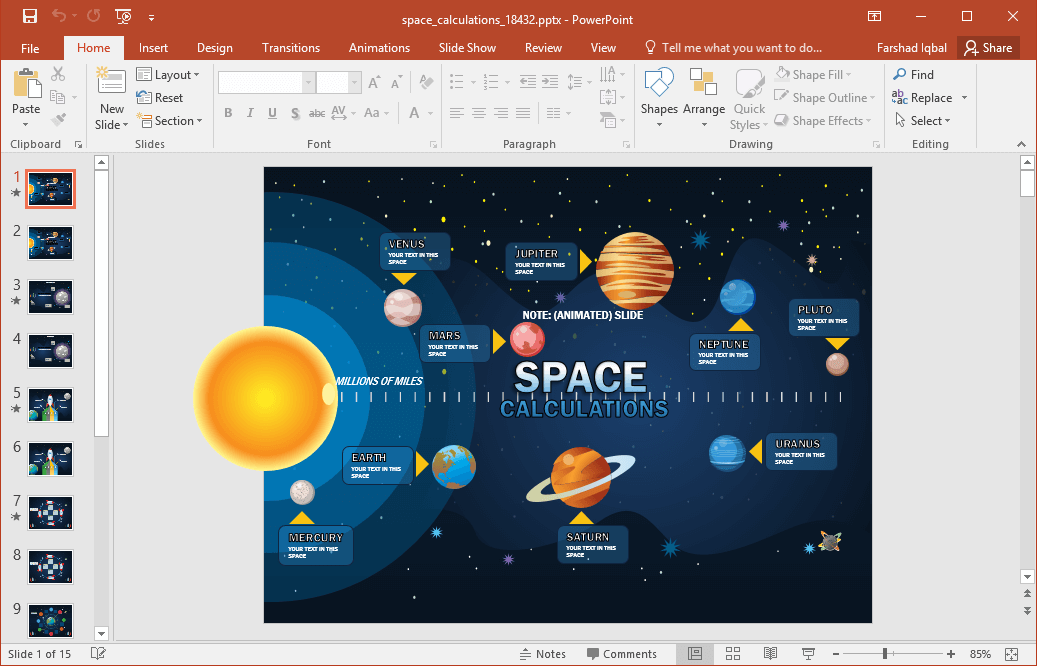
Task: Open the font name dropdown arrow
Action: (x=308, y=83)
